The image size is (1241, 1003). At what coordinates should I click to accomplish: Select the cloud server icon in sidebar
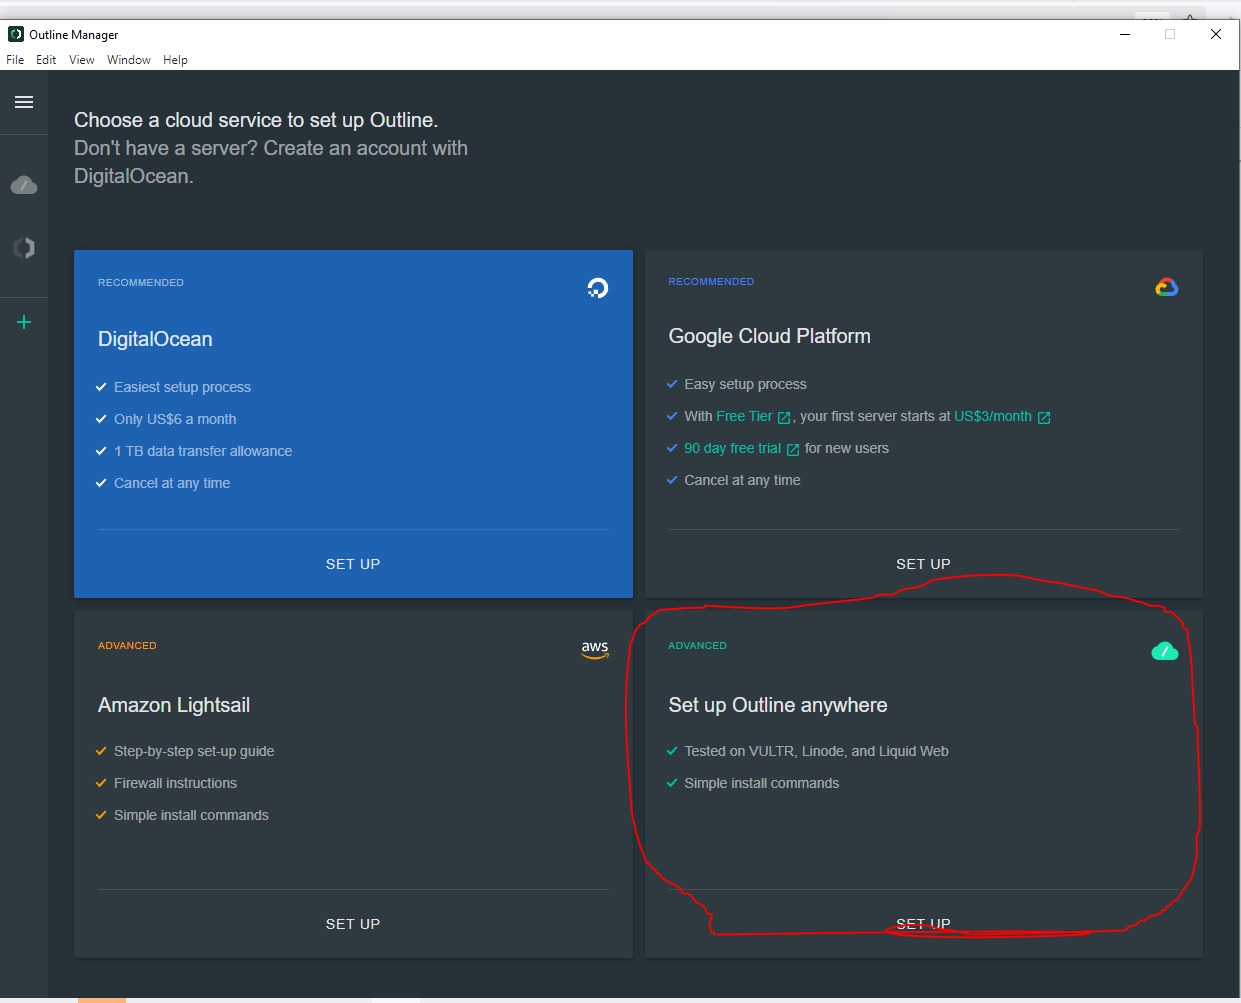point(24,186)
